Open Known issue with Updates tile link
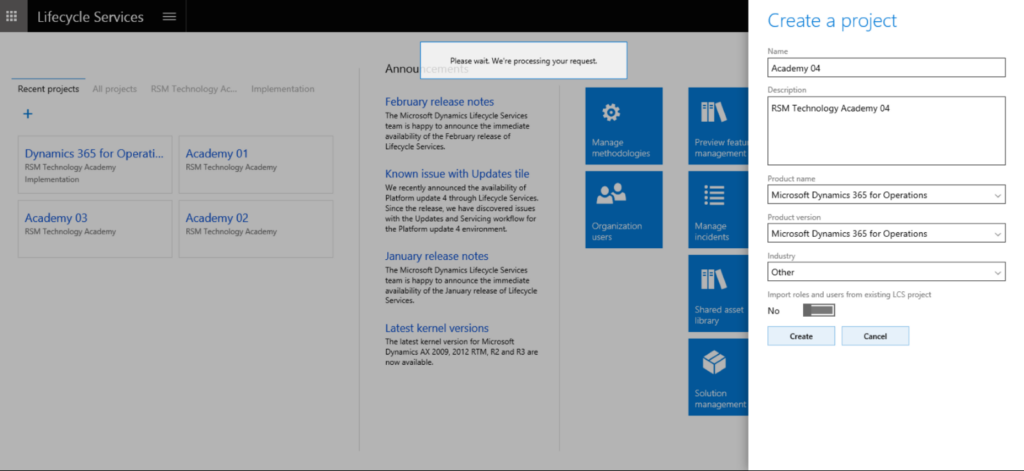The height and width of the screenshot is (471, 1024). tap(457, 174)
